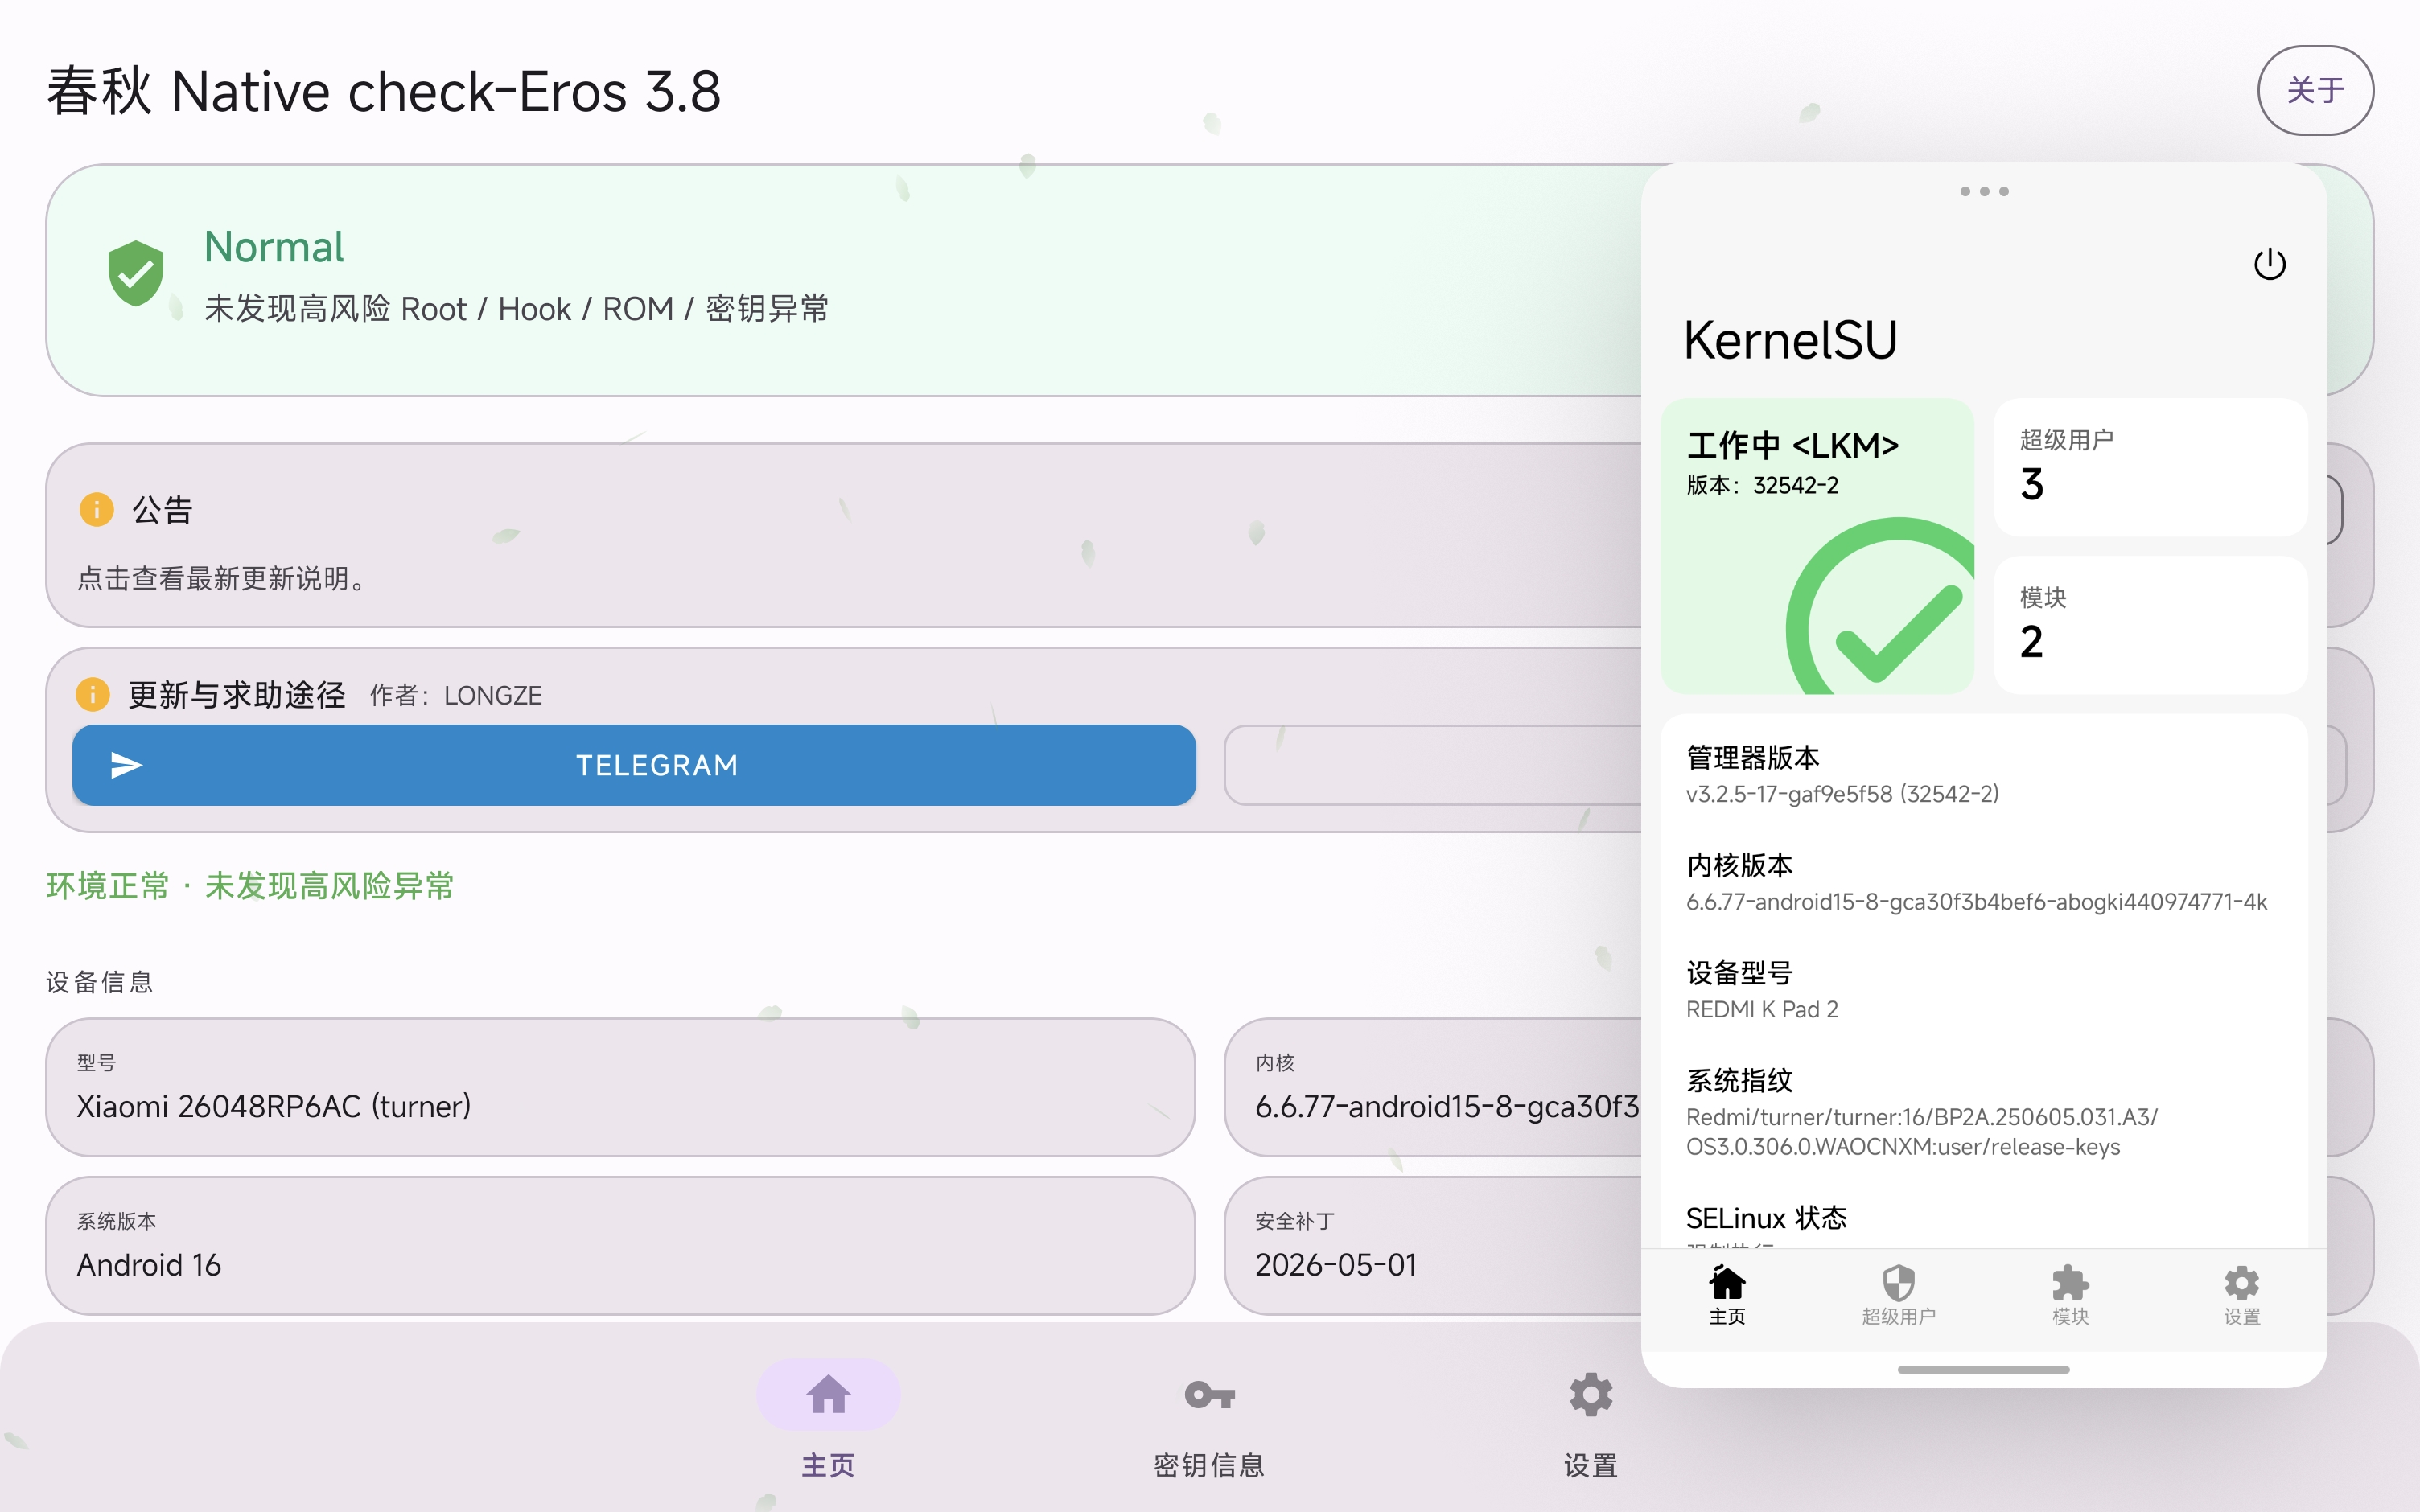The width and height of the screenshot is (2420, 1512).
Task: Open the three-dot handle of floating window
Action: pos(1984,191)
